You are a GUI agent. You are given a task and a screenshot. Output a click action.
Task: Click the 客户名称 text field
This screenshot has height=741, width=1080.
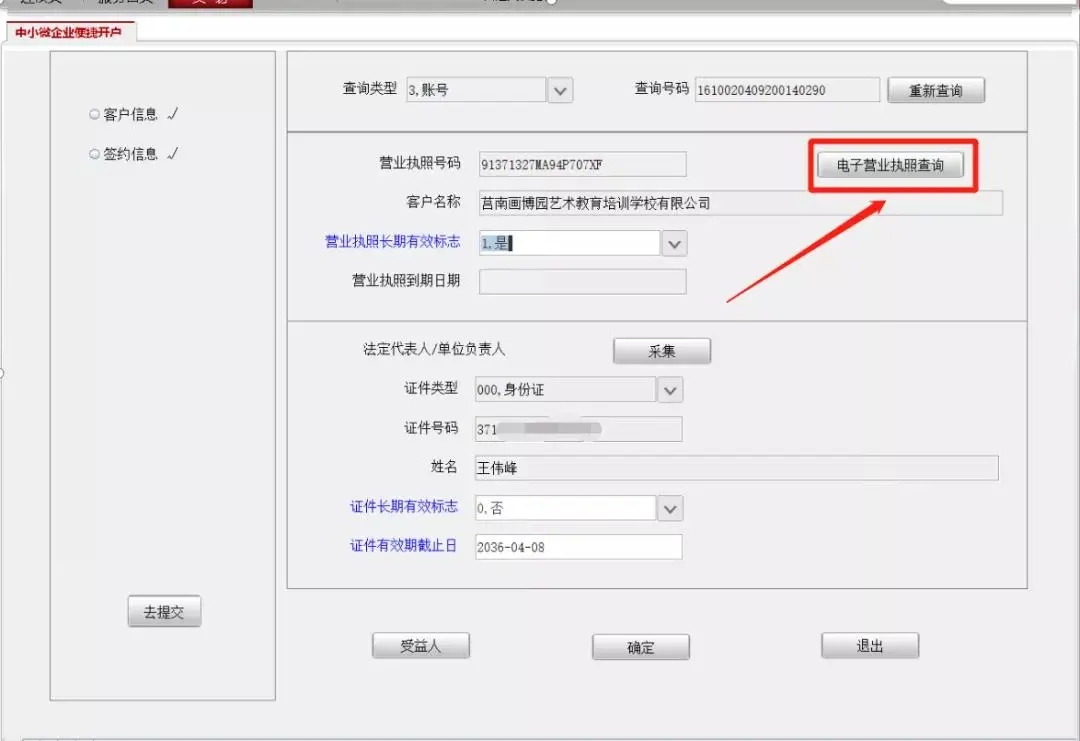pos(740,203)
